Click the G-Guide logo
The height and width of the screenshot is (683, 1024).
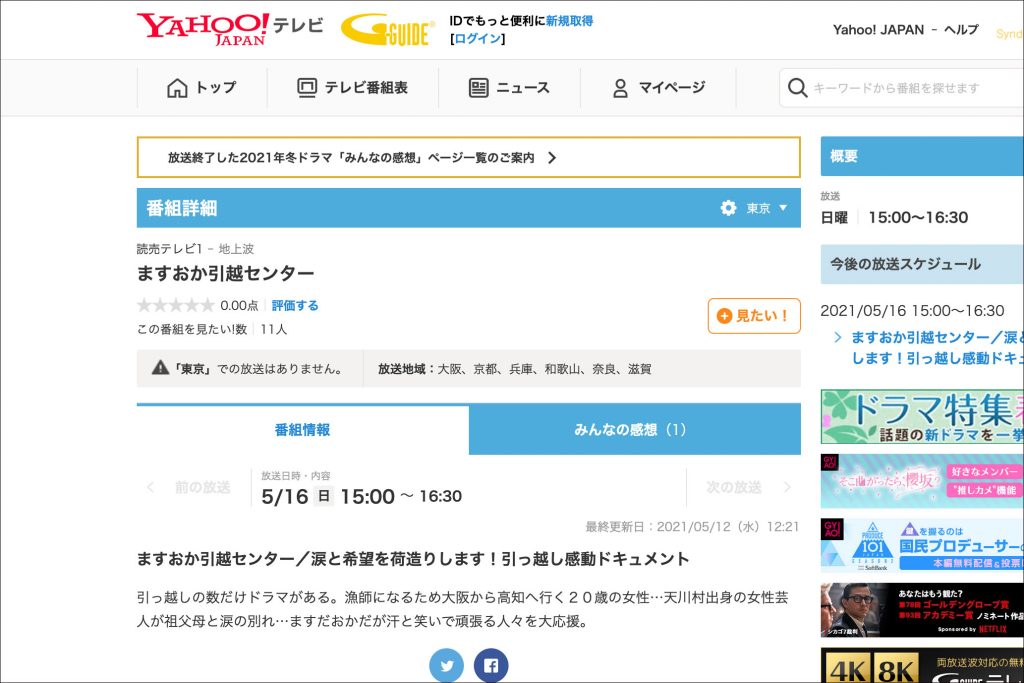pos(386,29)
